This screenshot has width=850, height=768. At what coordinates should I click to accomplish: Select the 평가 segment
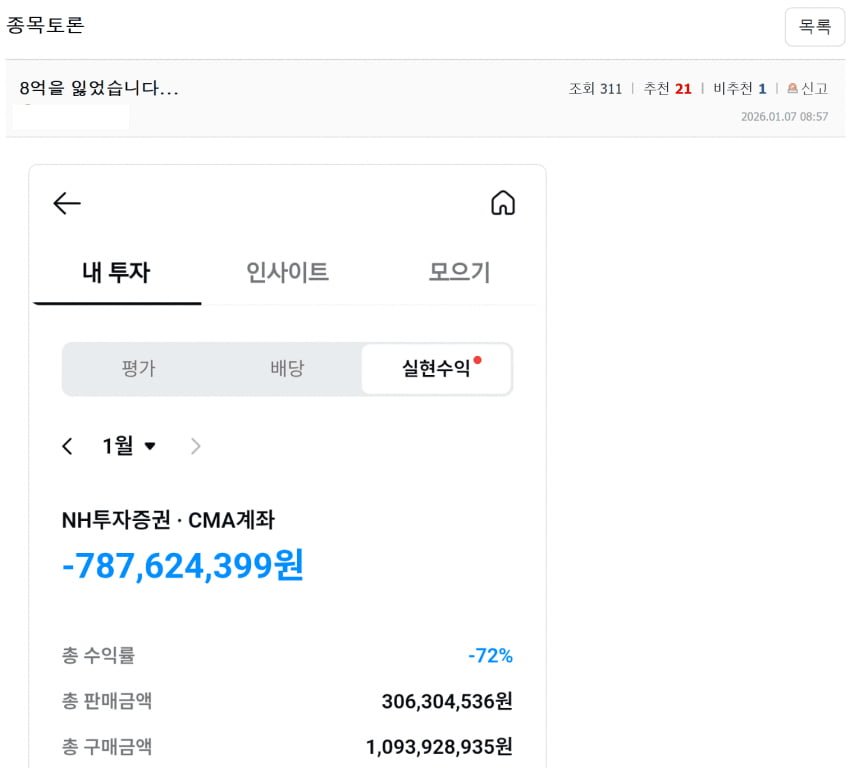point(139,368)
